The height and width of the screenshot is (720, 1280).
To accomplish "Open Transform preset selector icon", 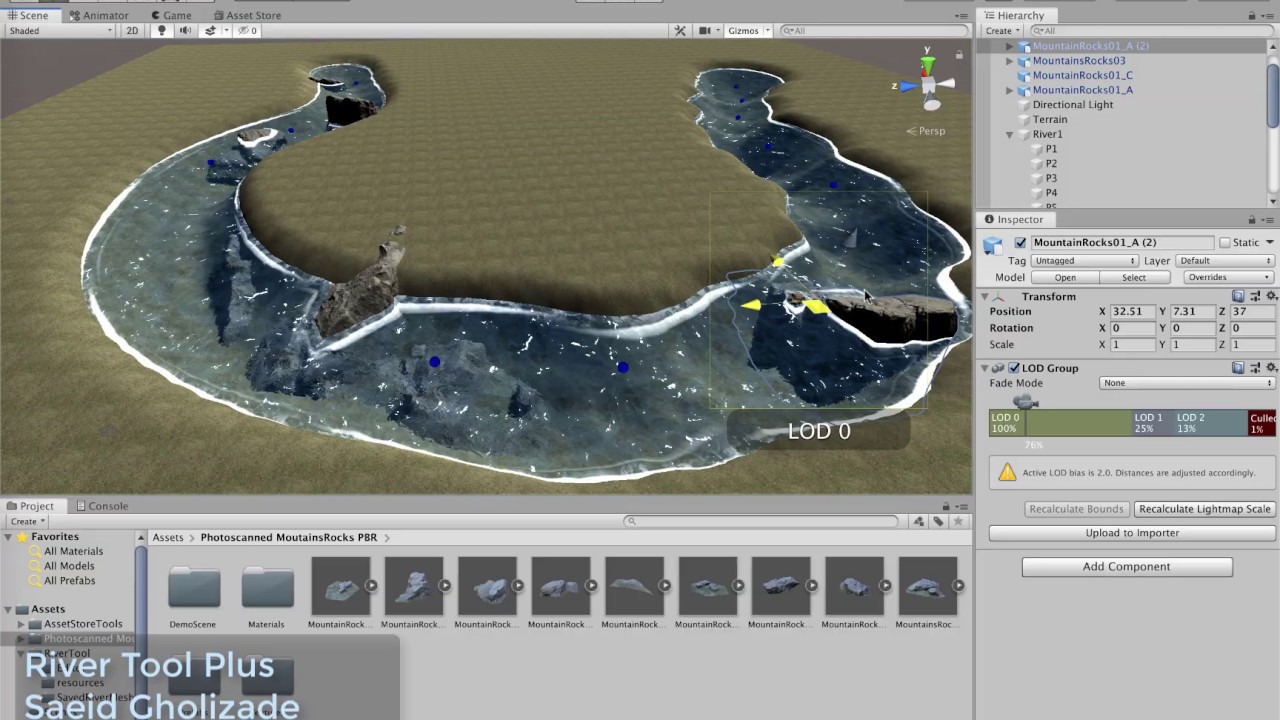I will [1254, 297].
